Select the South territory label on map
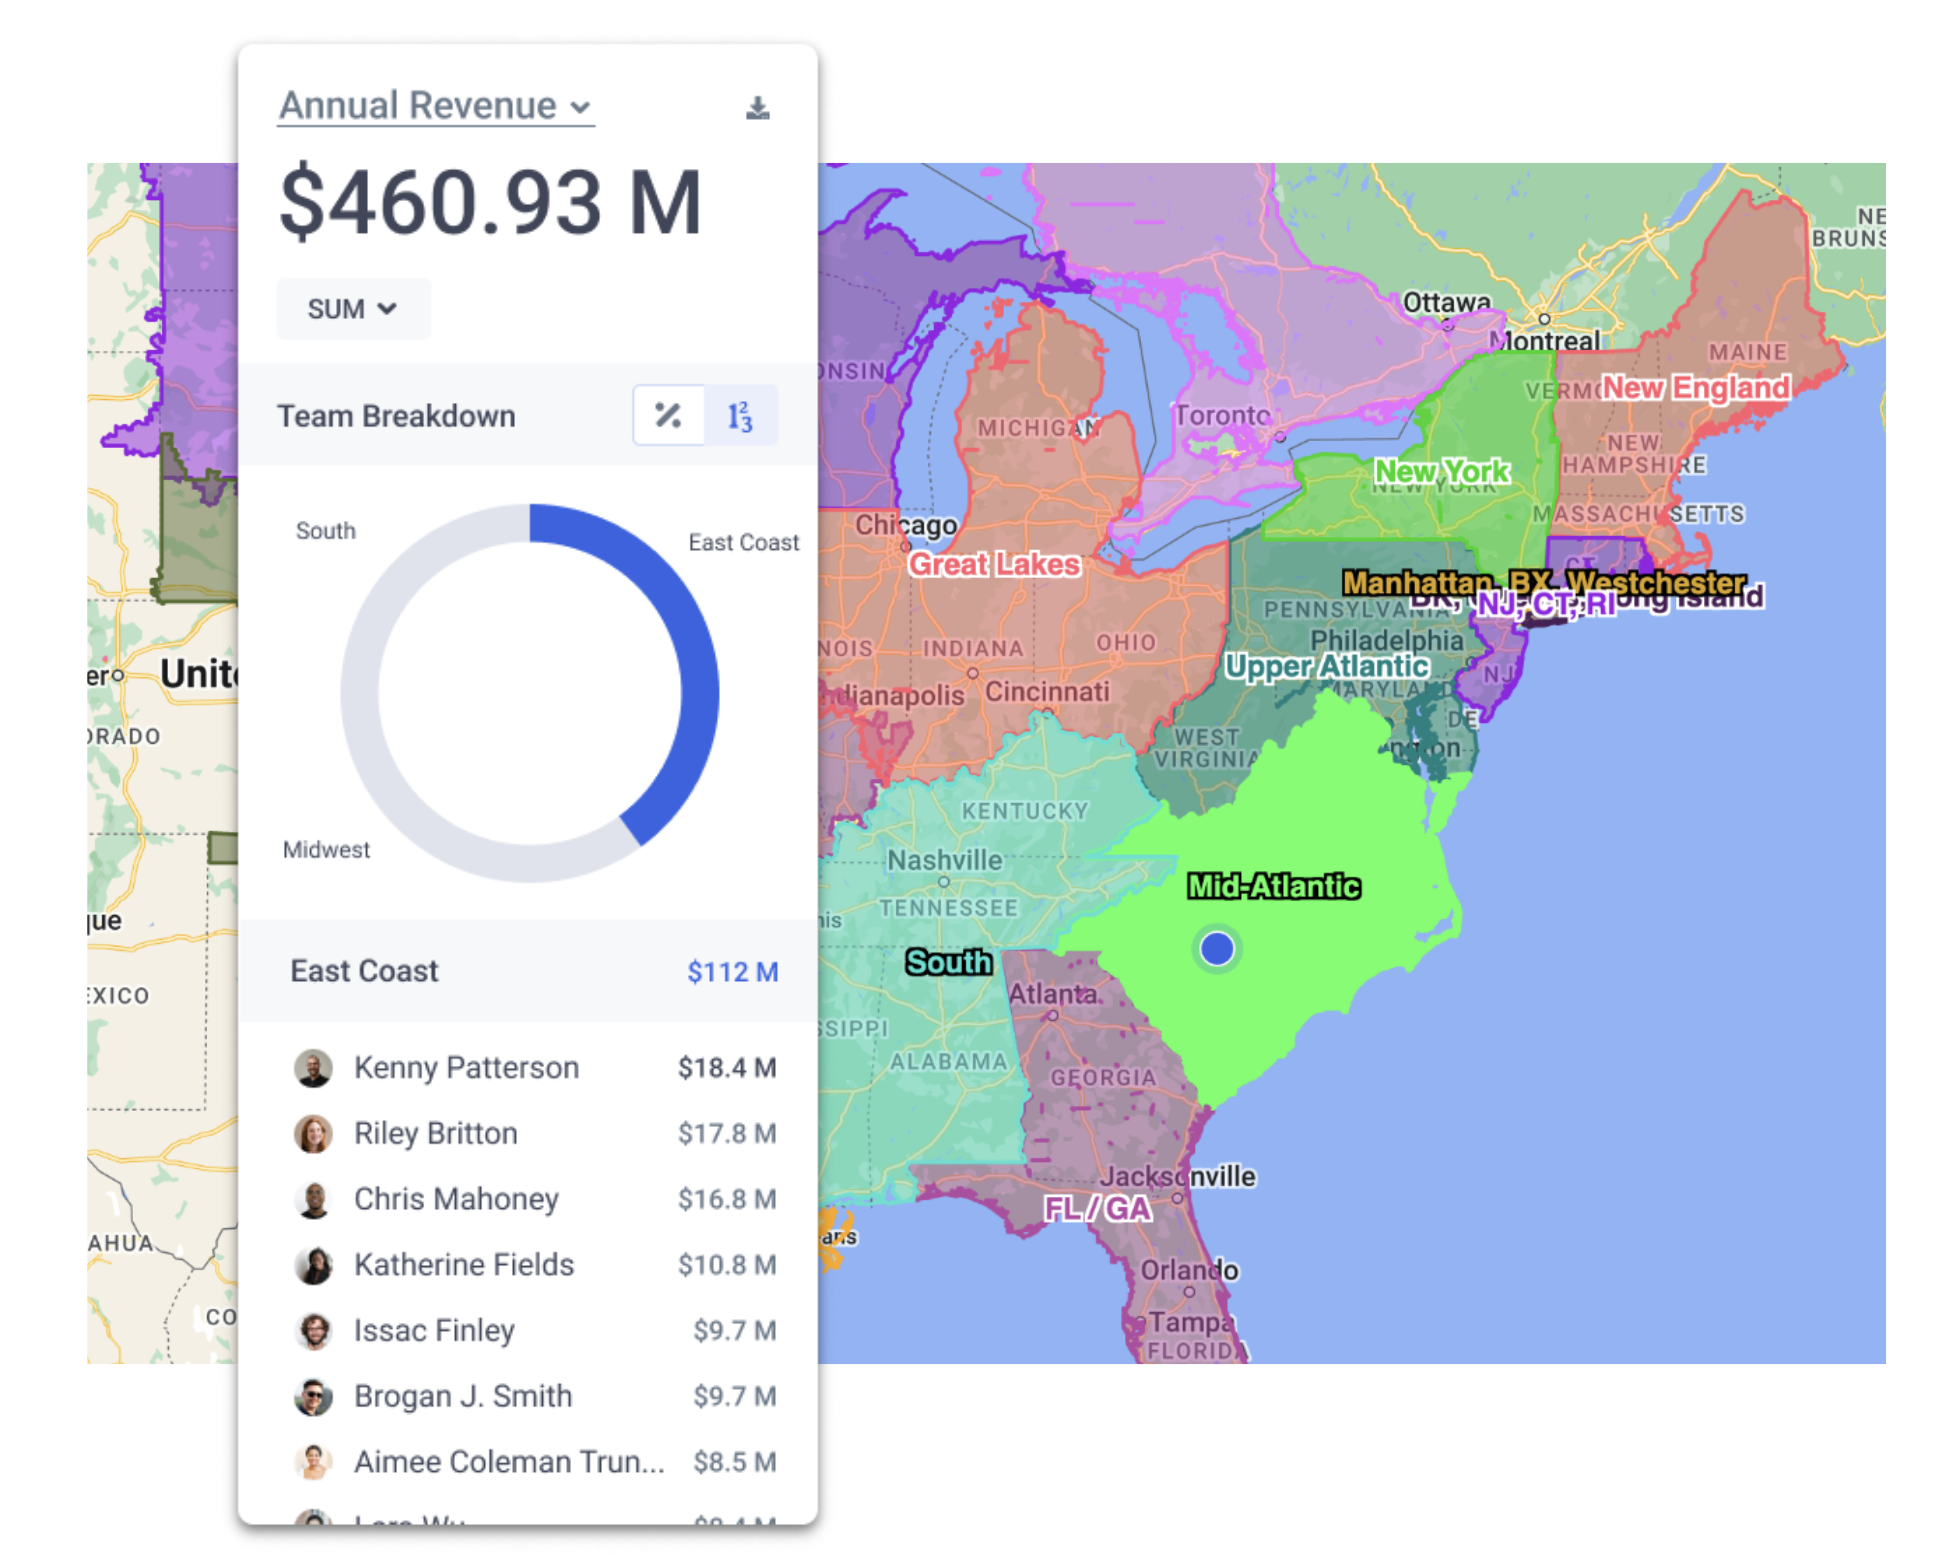1940x1564 pixels. [948, 963]
